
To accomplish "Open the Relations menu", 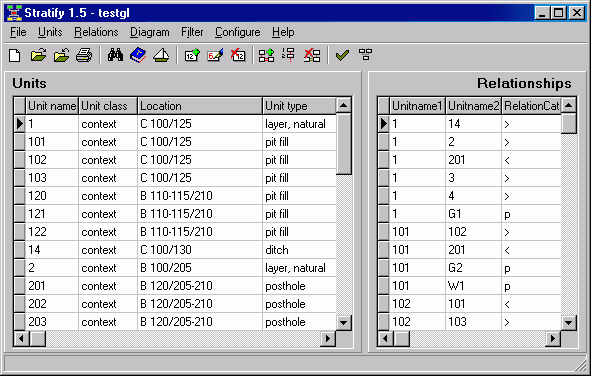I will click(96, 32).
